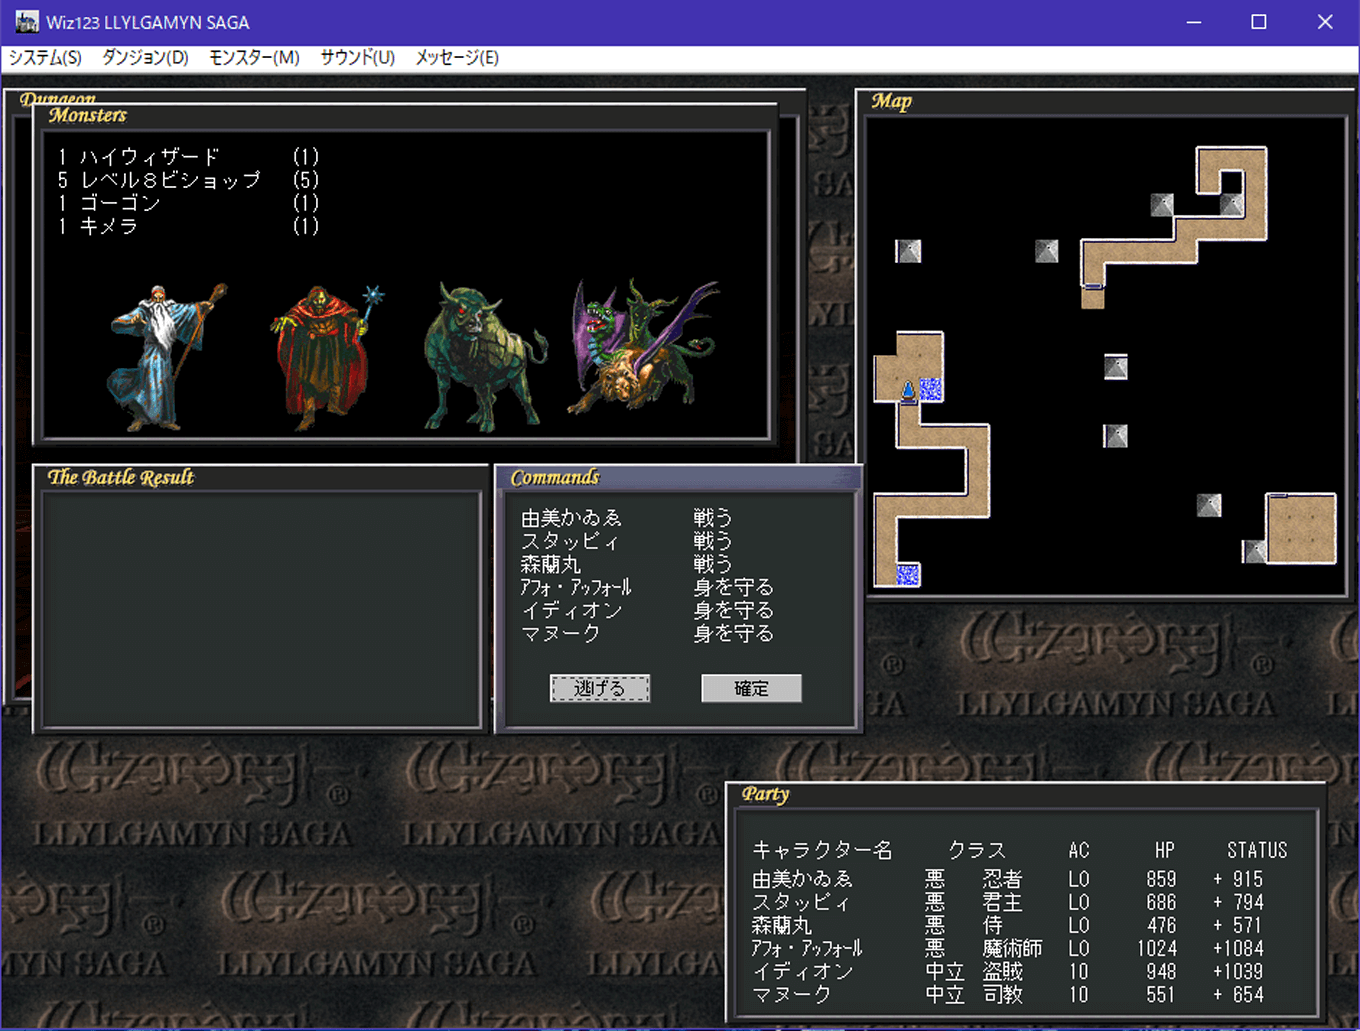Click the blue tile beside the party marker
Image resolution: width=1360 pixels, height=1031 pixels.
931,389
